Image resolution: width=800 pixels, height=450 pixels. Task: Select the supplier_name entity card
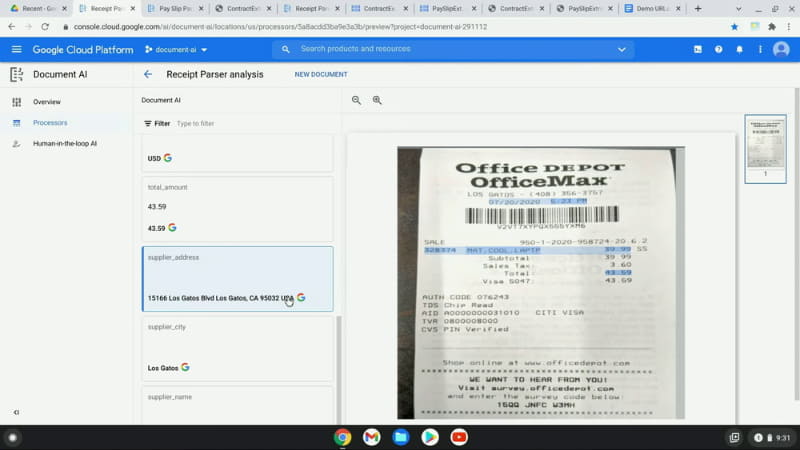(237, 406)
